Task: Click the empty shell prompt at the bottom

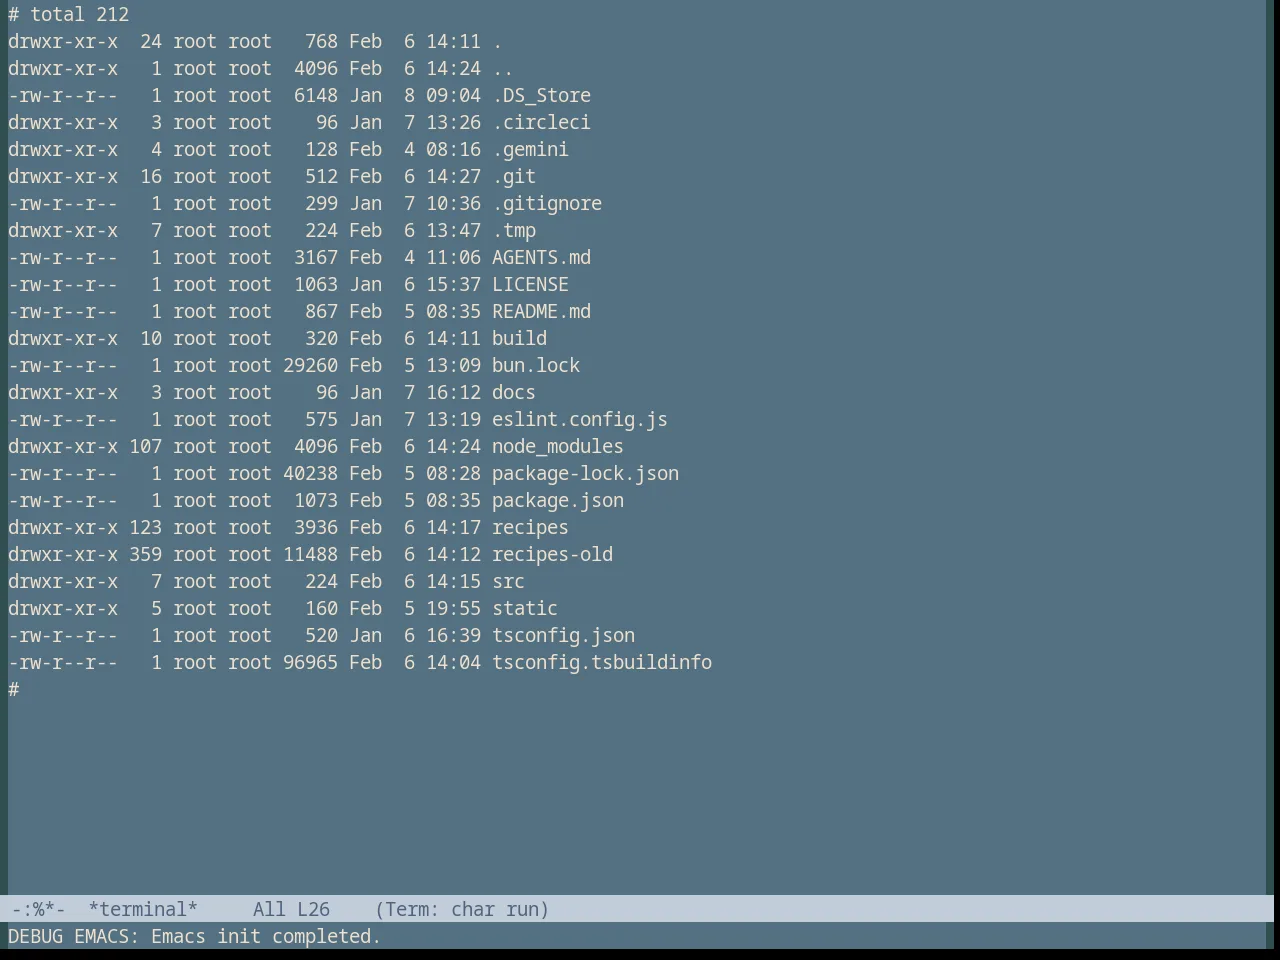Action: coord(14,690)
